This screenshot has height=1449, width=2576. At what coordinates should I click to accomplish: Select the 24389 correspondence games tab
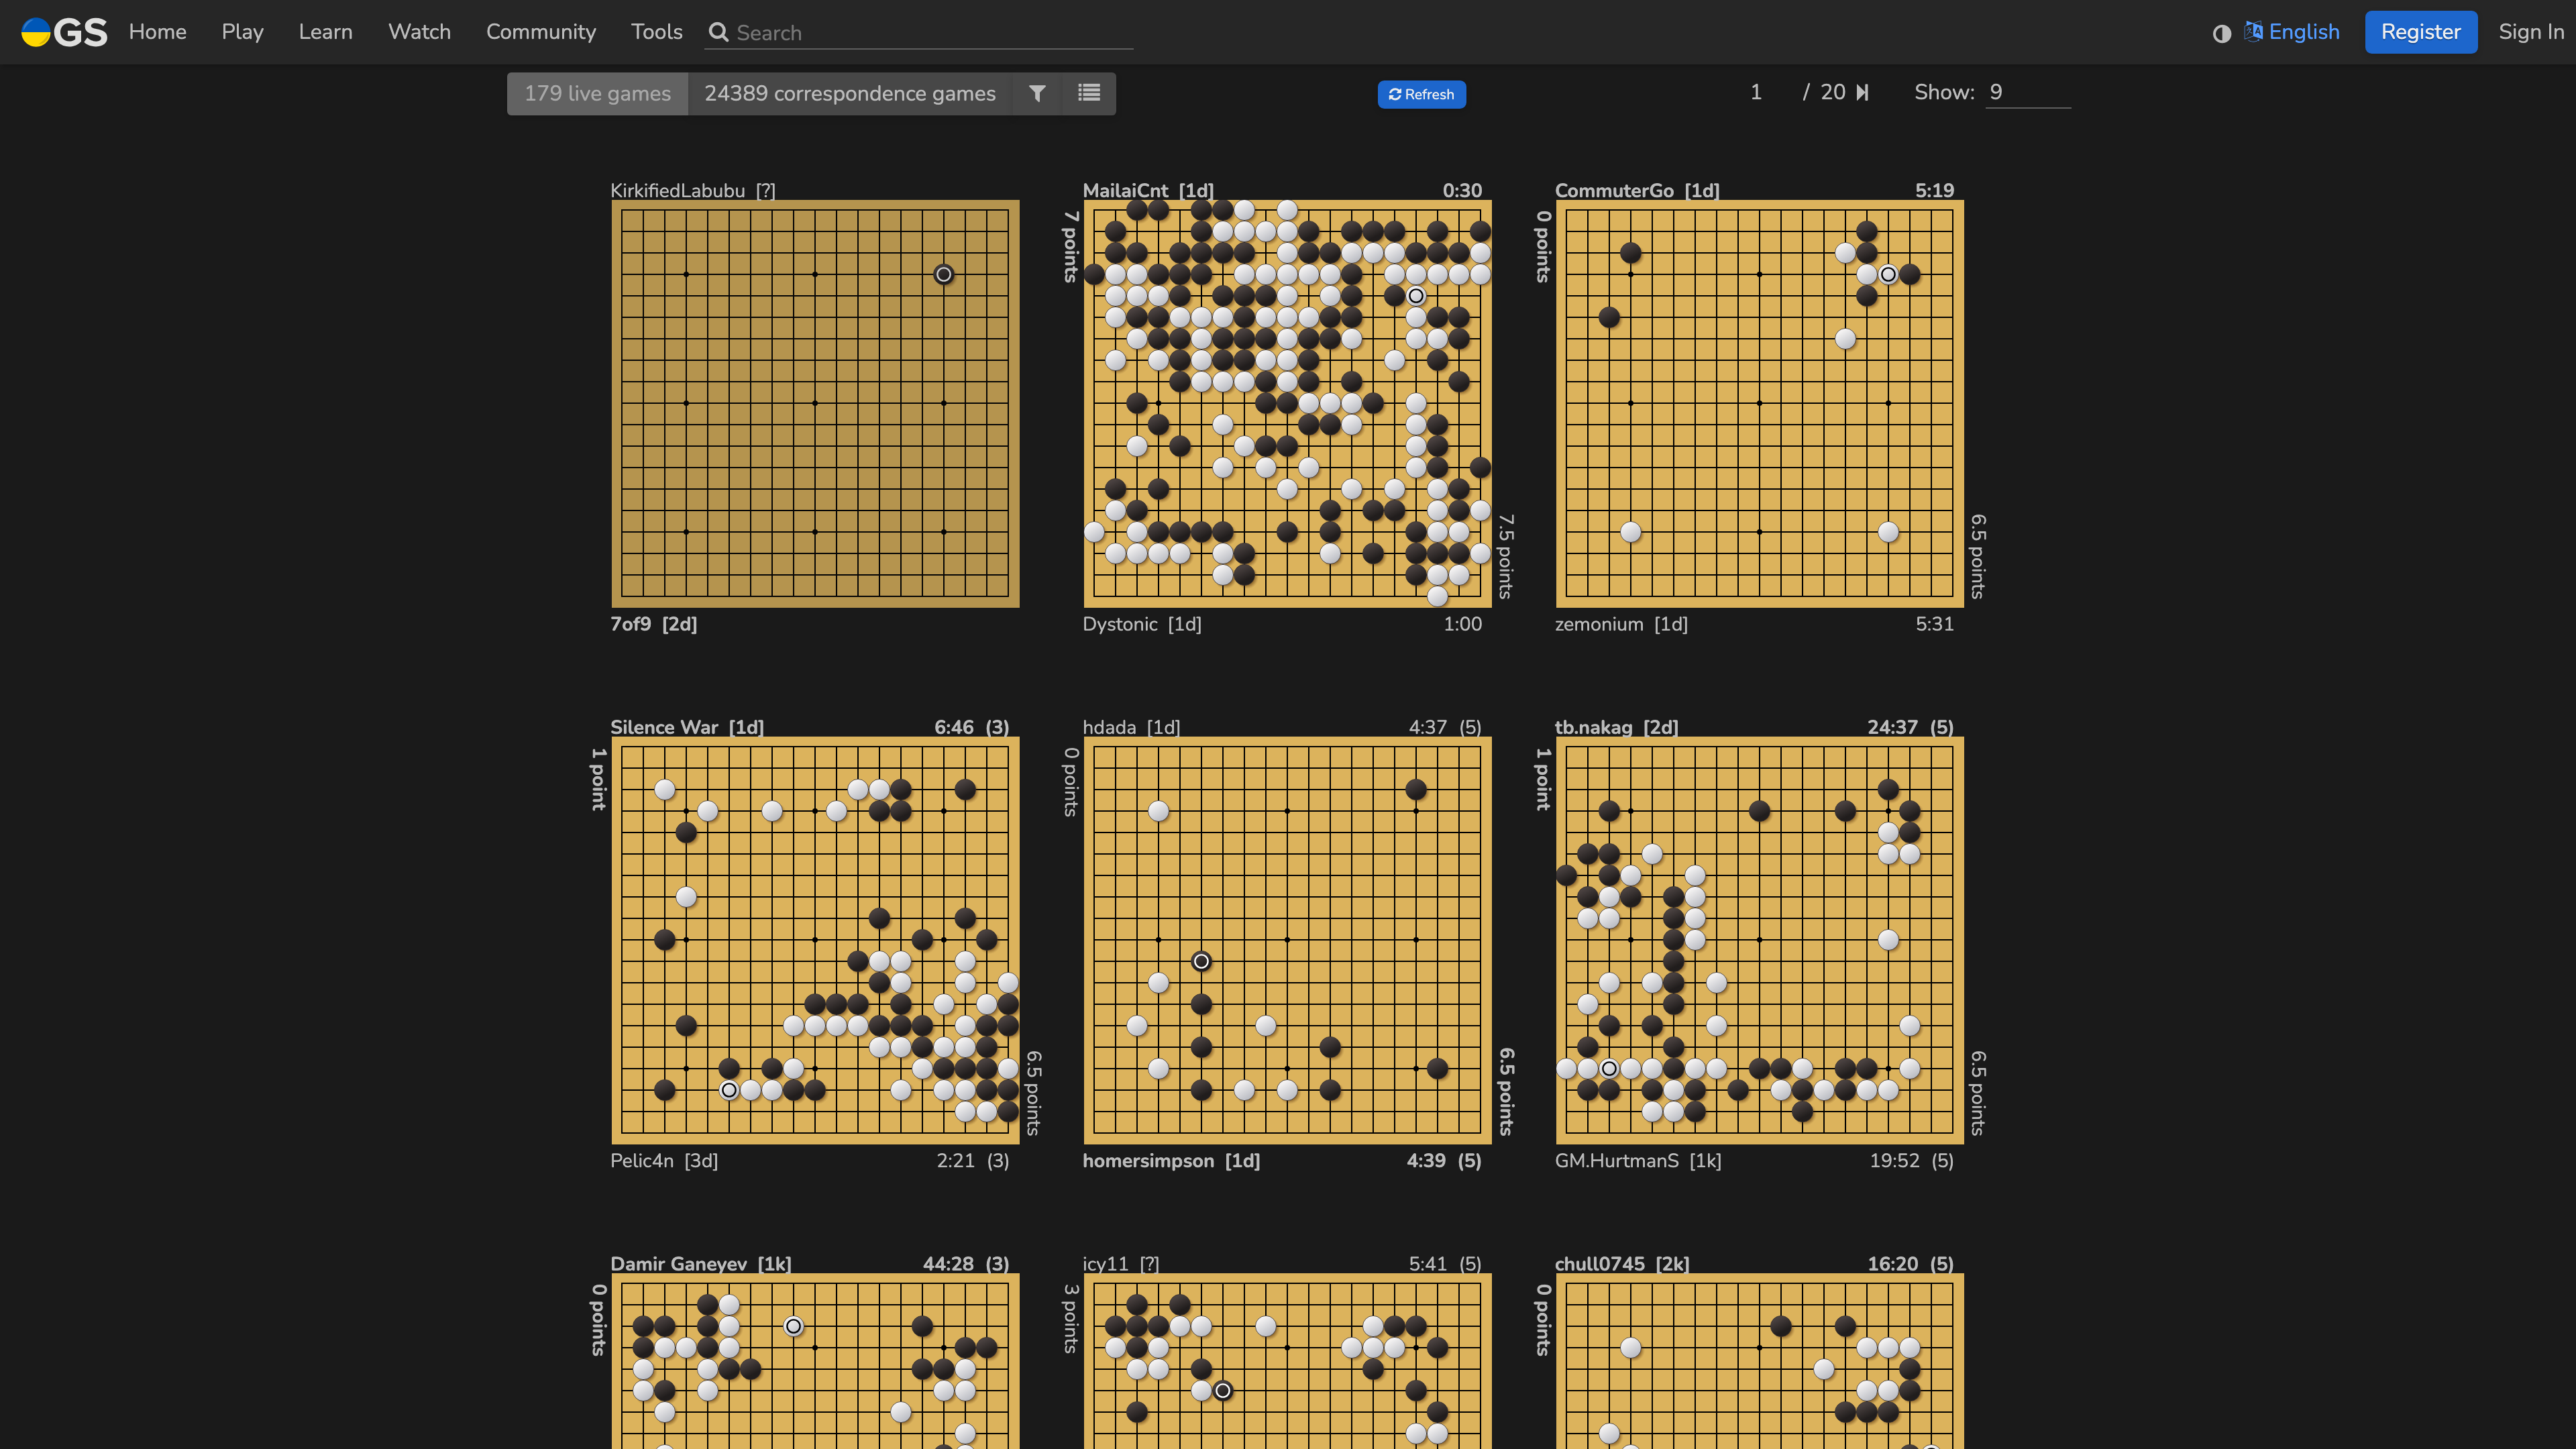click(850, 93)
